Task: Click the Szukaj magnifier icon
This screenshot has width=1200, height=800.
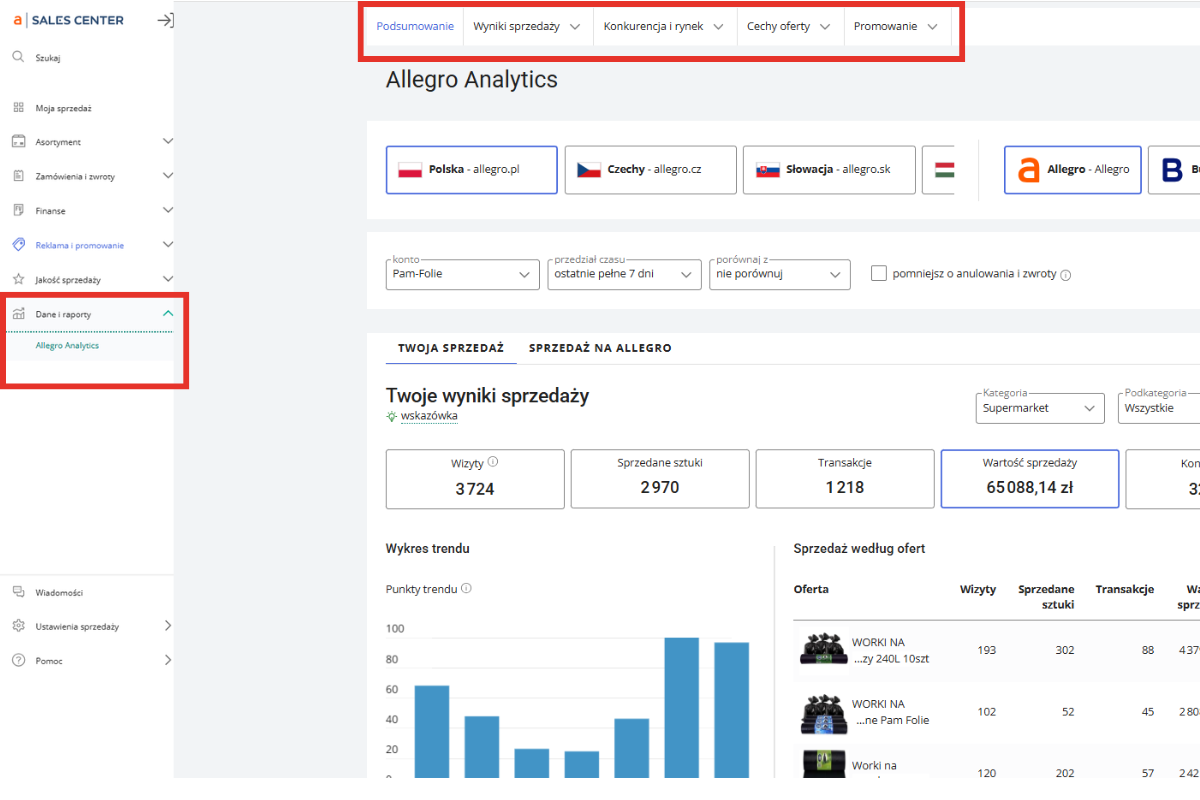Action: [18, 58]
